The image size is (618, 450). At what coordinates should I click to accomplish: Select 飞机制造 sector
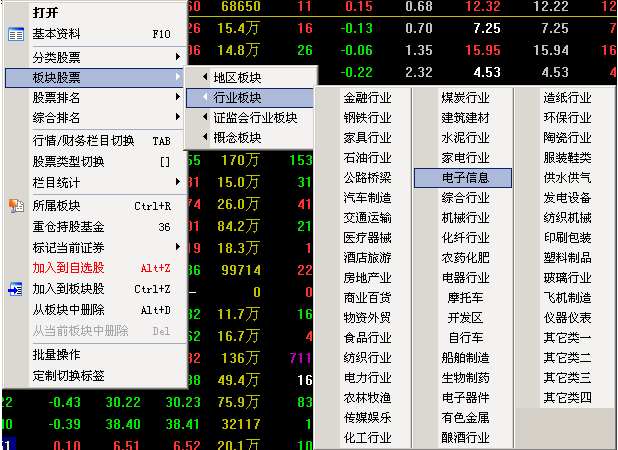pos(568,298)
